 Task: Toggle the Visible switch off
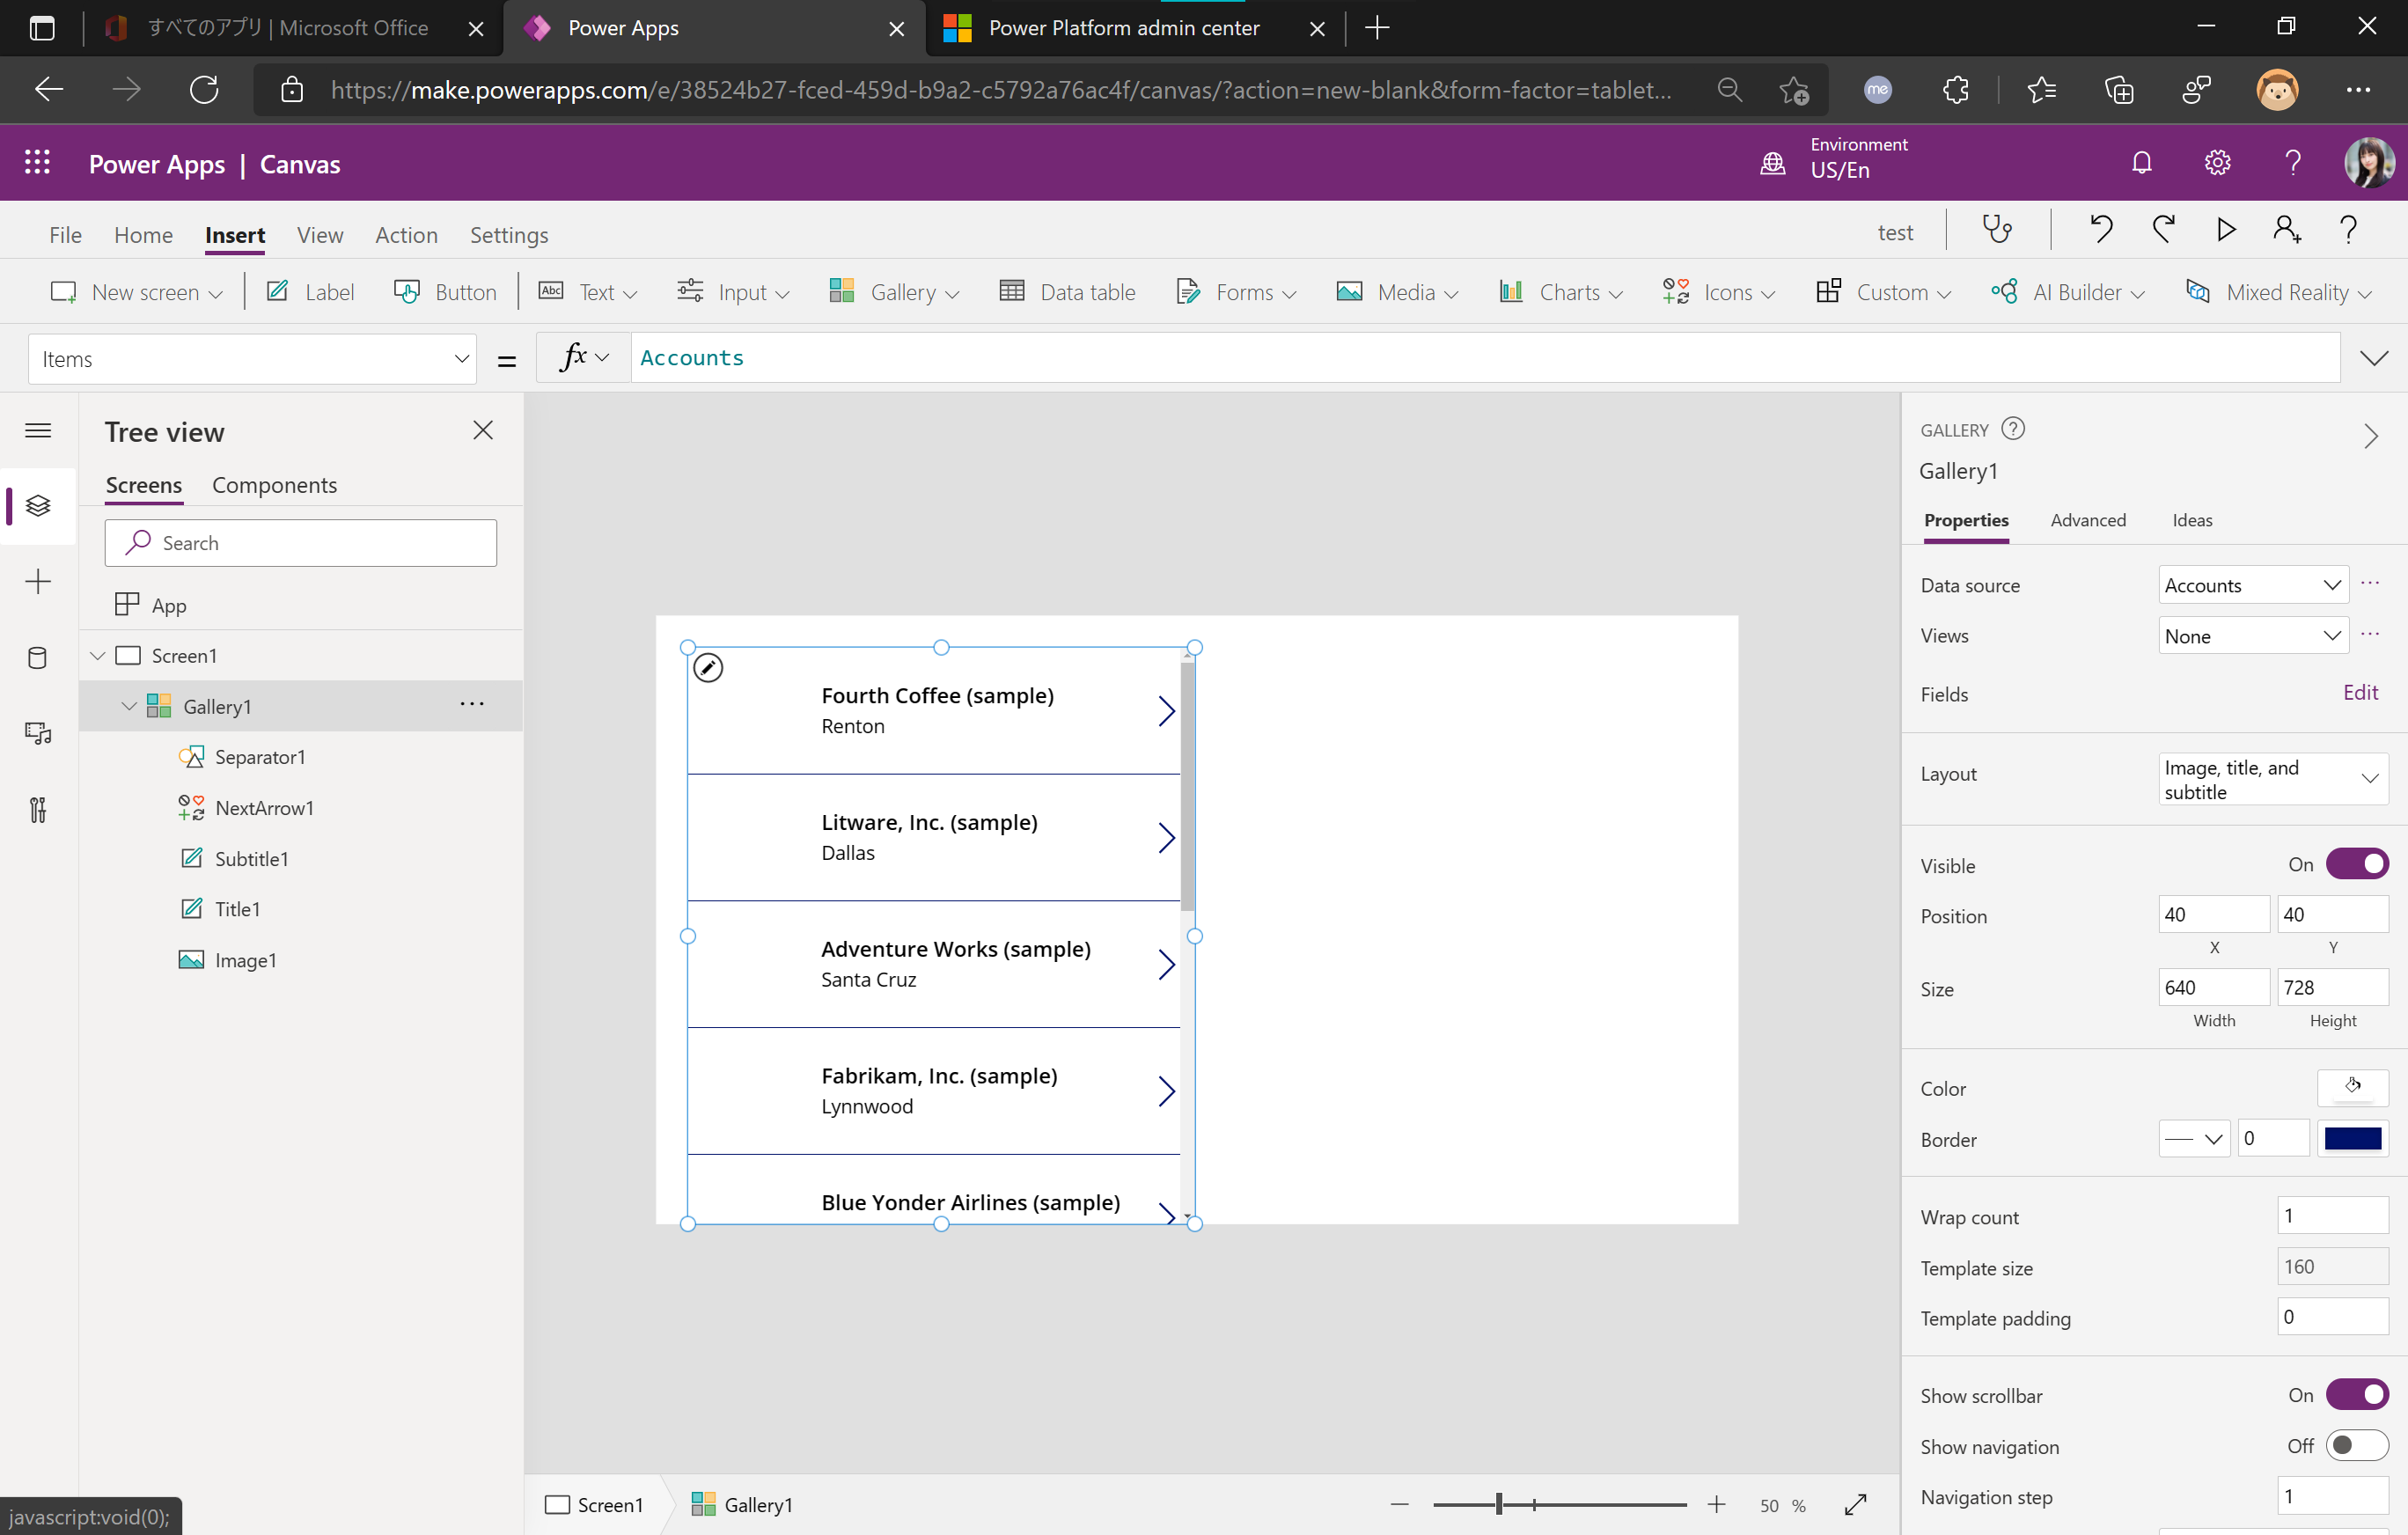point(2356,864)
